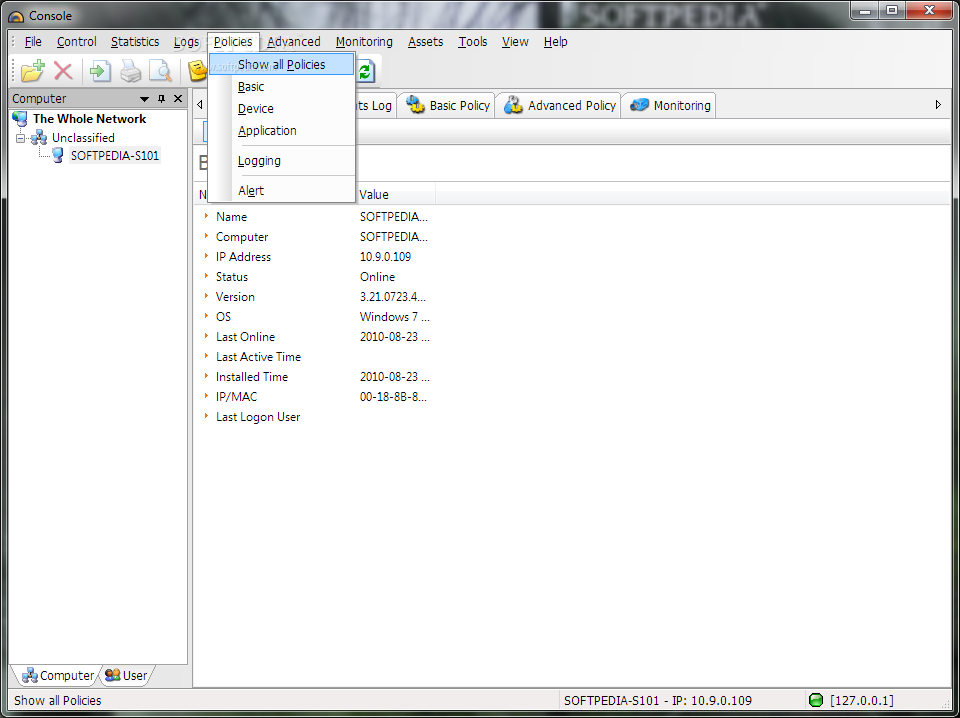Click the Monitoring tab camera icon

639,105
